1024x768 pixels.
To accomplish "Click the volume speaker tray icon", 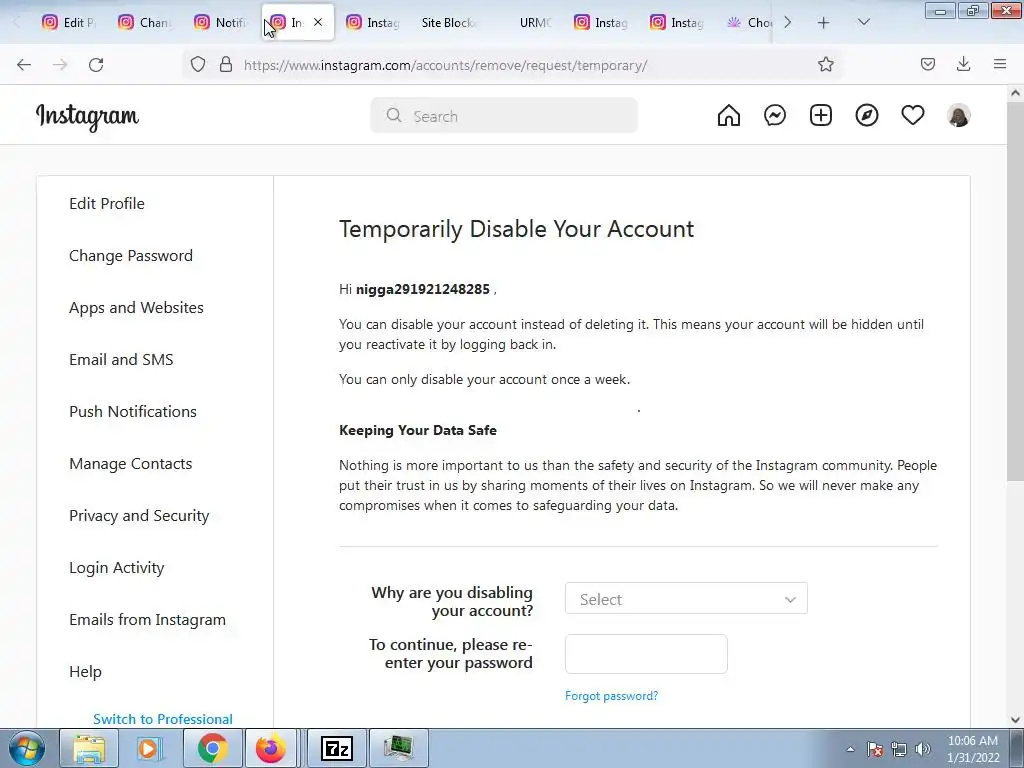I will point(923,749).
